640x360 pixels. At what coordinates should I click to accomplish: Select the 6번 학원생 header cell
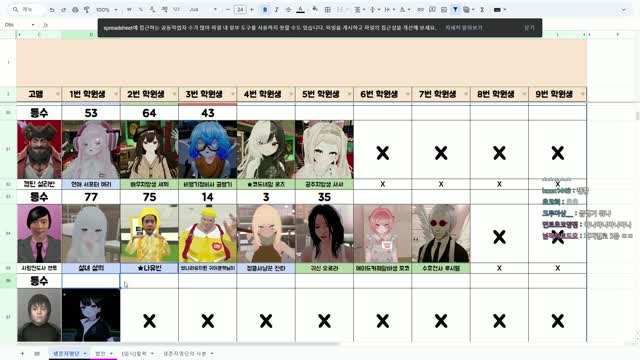[x=382, y=94]
